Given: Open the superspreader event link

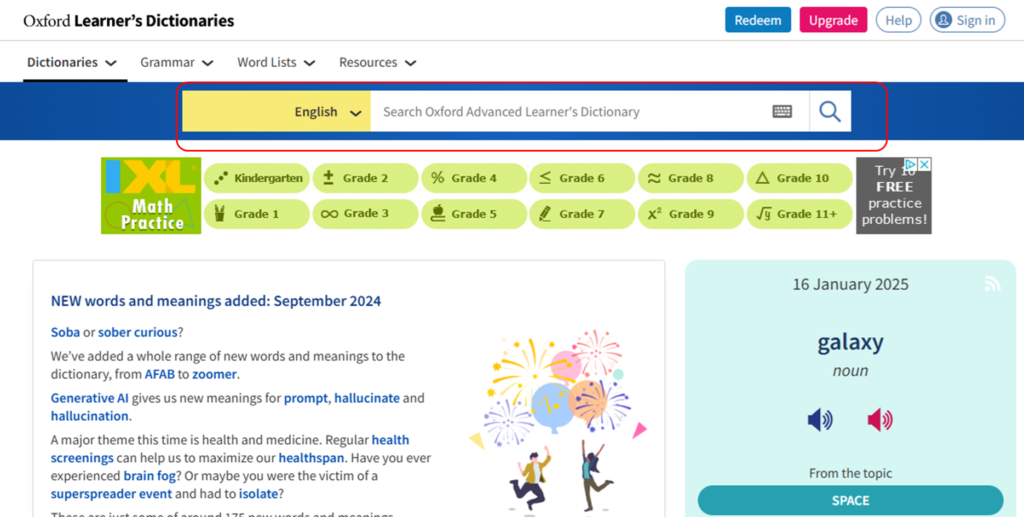Looking at the screenshot, I should click(x=111, y=494).
